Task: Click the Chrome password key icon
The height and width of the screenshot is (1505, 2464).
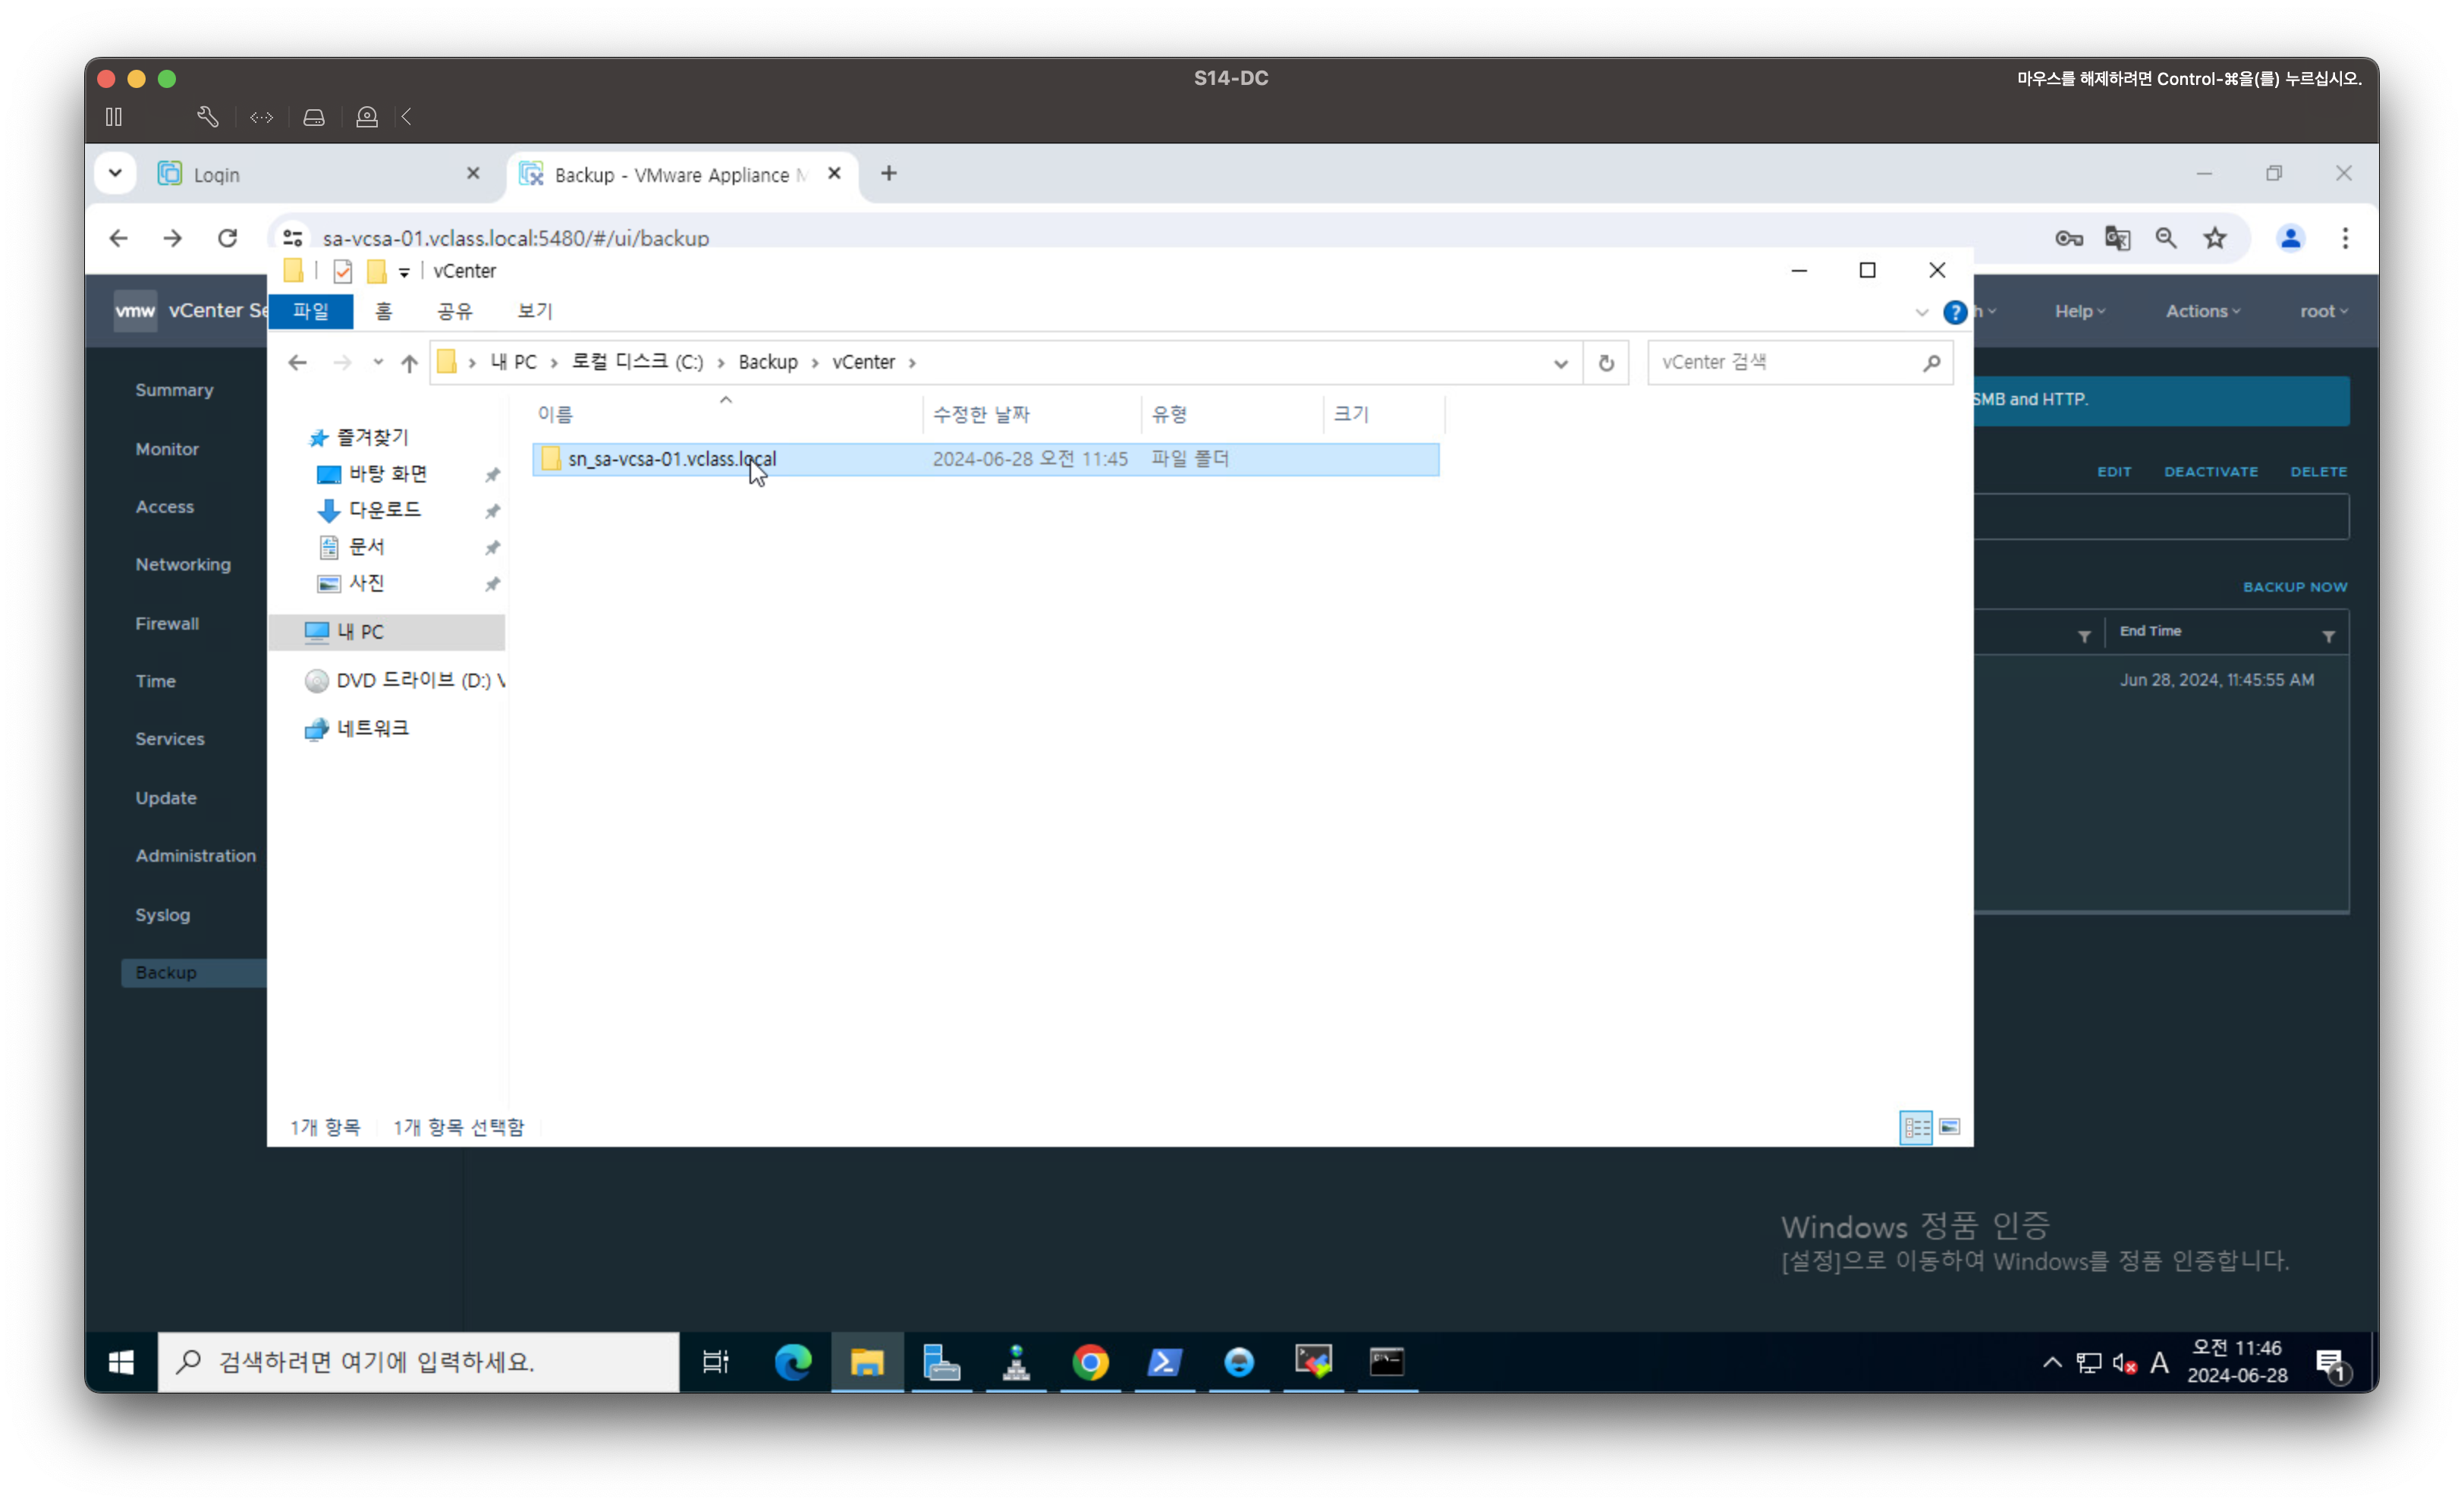Action: click(2068, 238)
